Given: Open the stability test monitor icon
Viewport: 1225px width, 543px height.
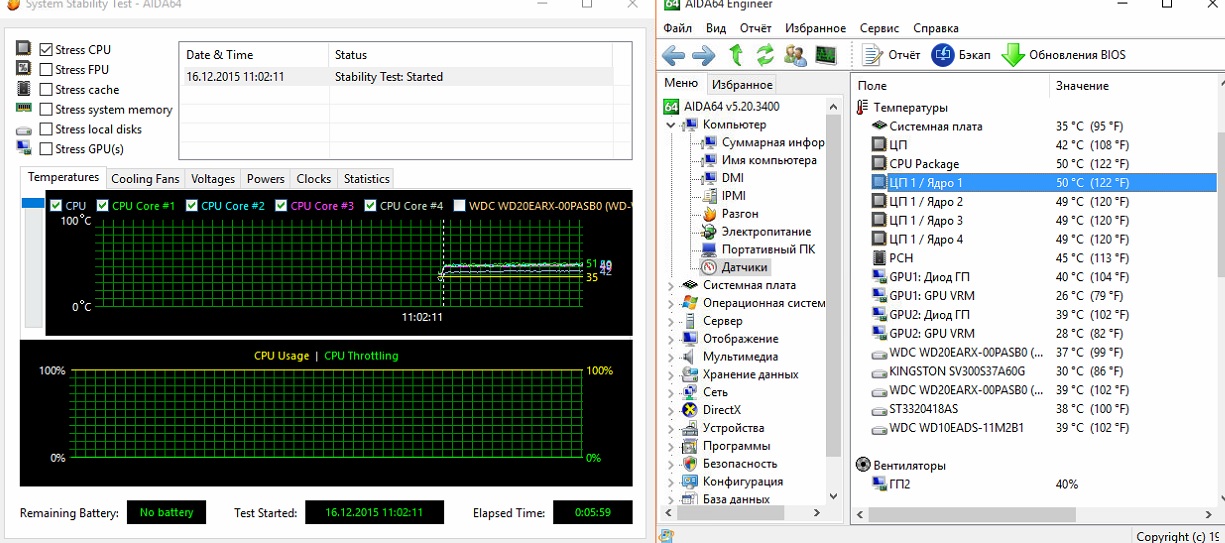Looking at the screenshot, I should [826, 54].
